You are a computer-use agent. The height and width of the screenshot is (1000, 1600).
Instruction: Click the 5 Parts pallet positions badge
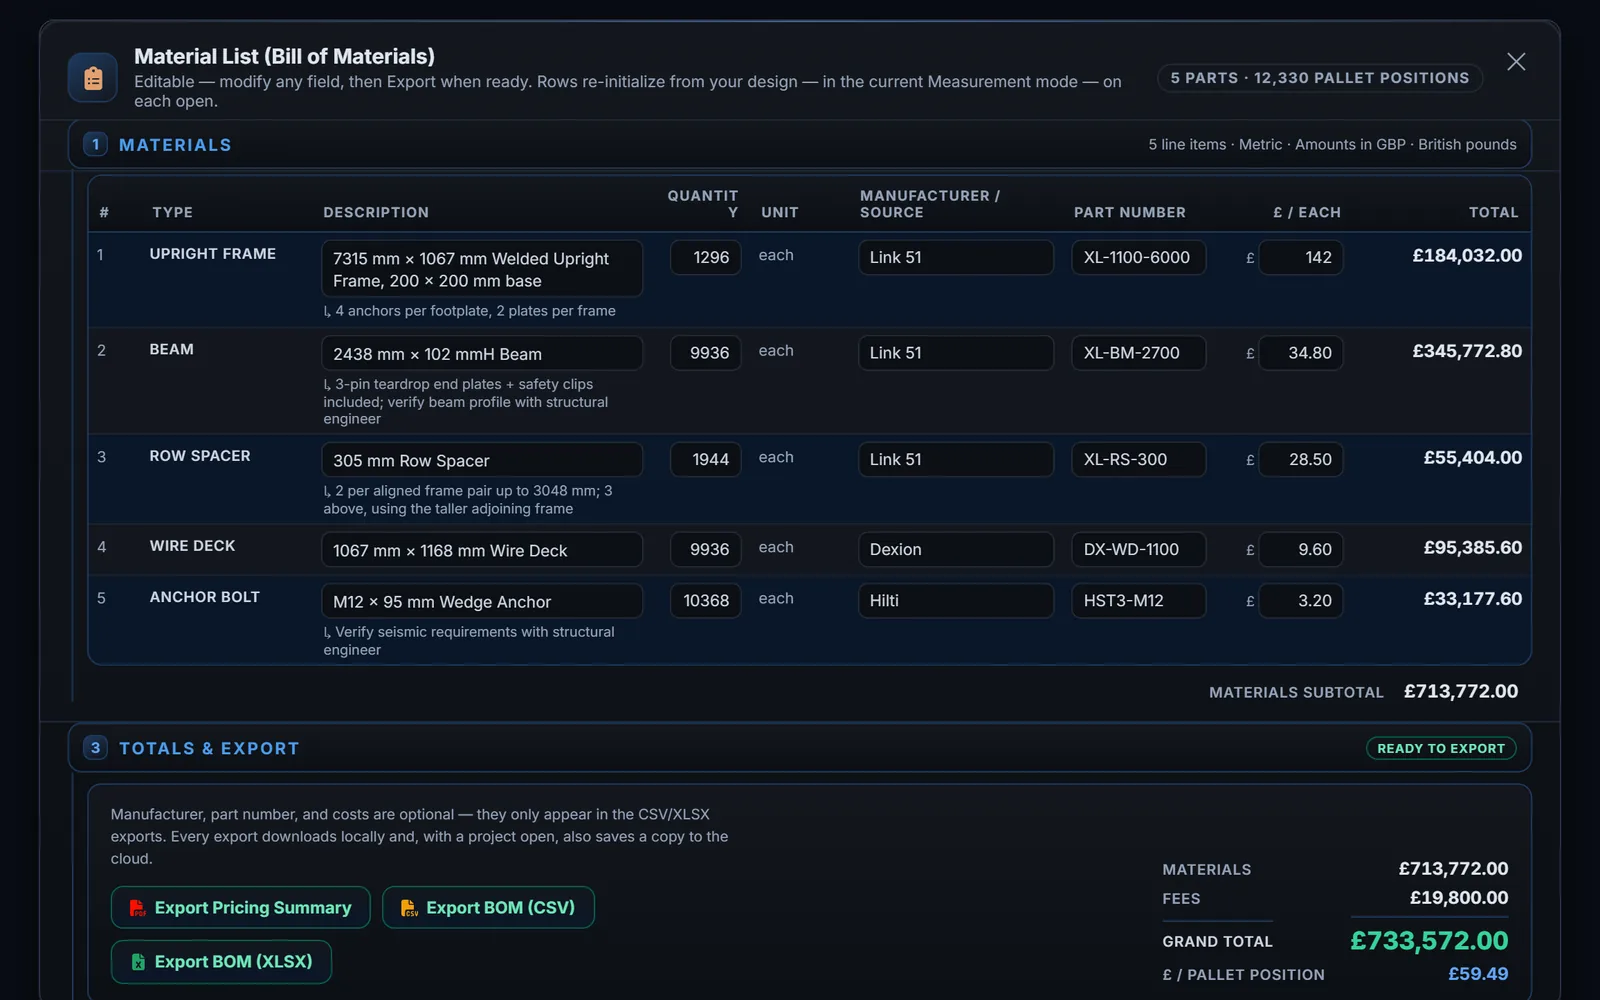[x=1320, y=78]
